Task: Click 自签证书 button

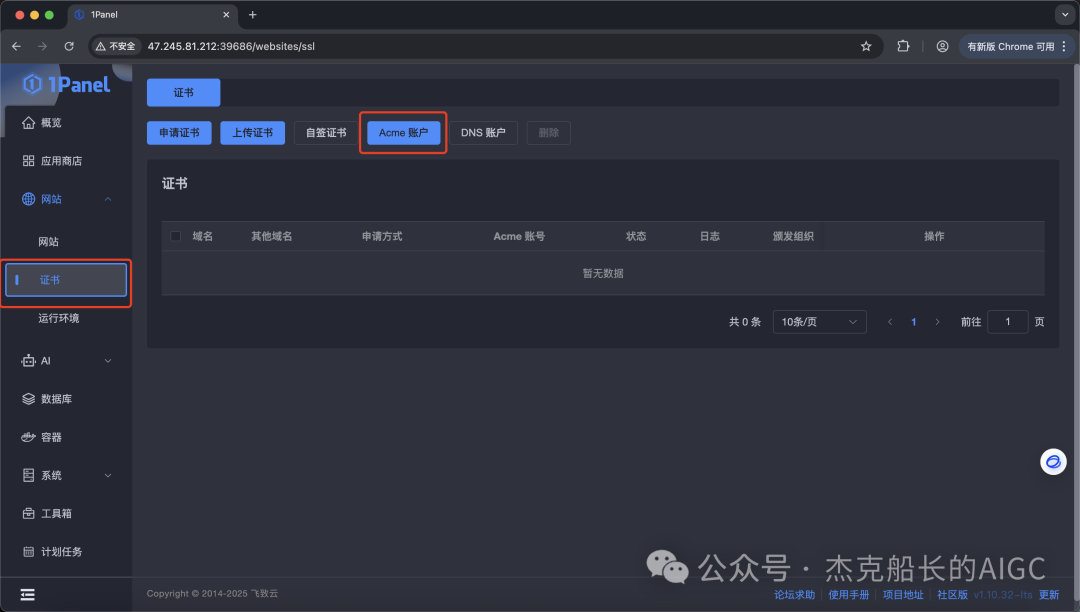Action: pos(326,133)
